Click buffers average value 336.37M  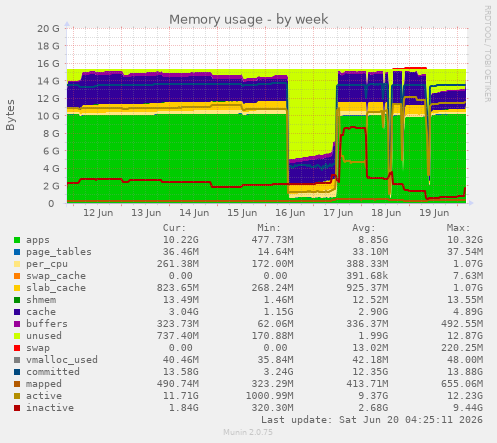coord(367,324)
